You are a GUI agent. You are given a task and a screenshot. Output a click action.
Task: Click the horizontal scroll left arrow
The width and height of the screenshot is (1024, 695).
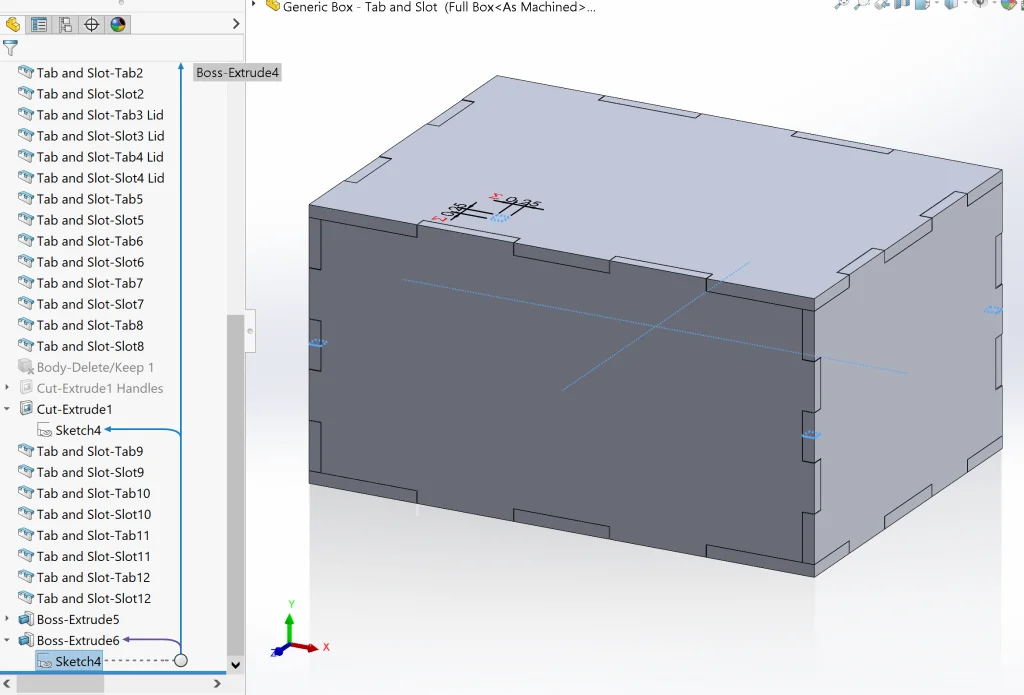7,684
